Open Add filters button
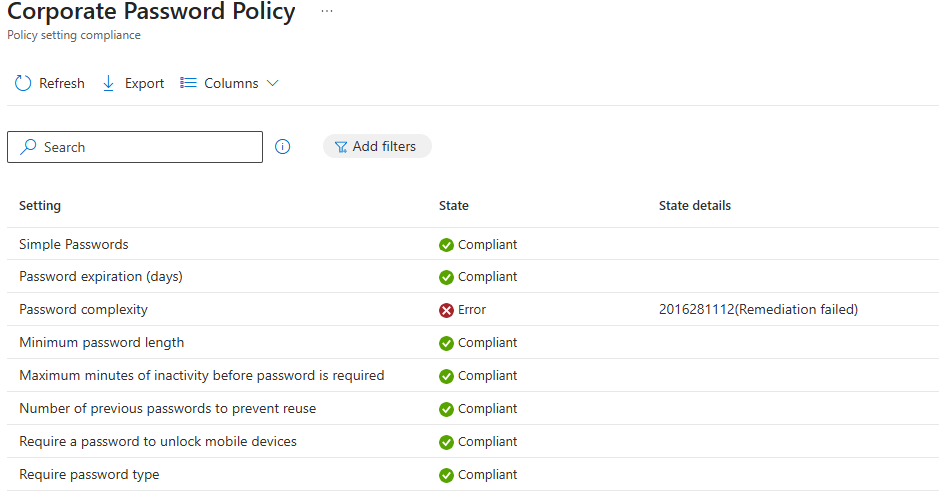This screenshot has width=939, height=501. coord(376,146)
